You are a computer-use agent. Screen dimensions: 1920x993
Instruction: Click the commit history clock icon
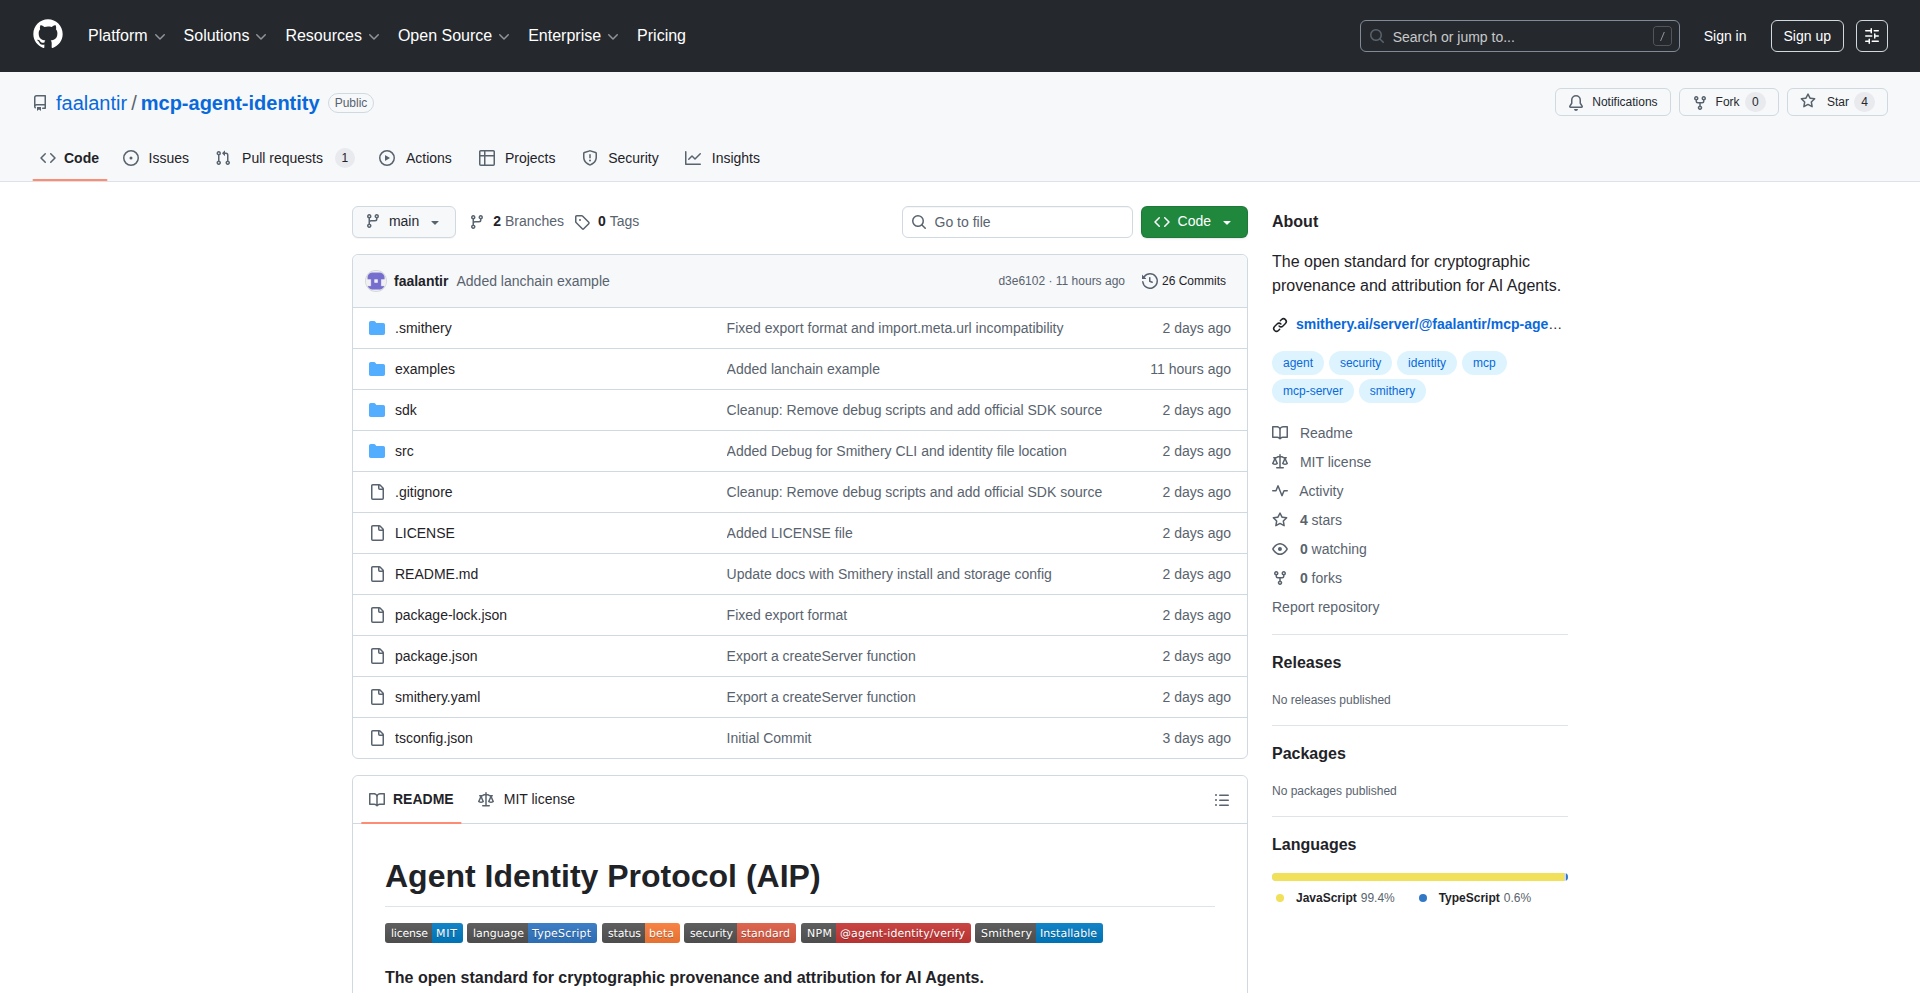pyautogui.click(x=1149, y=281)
